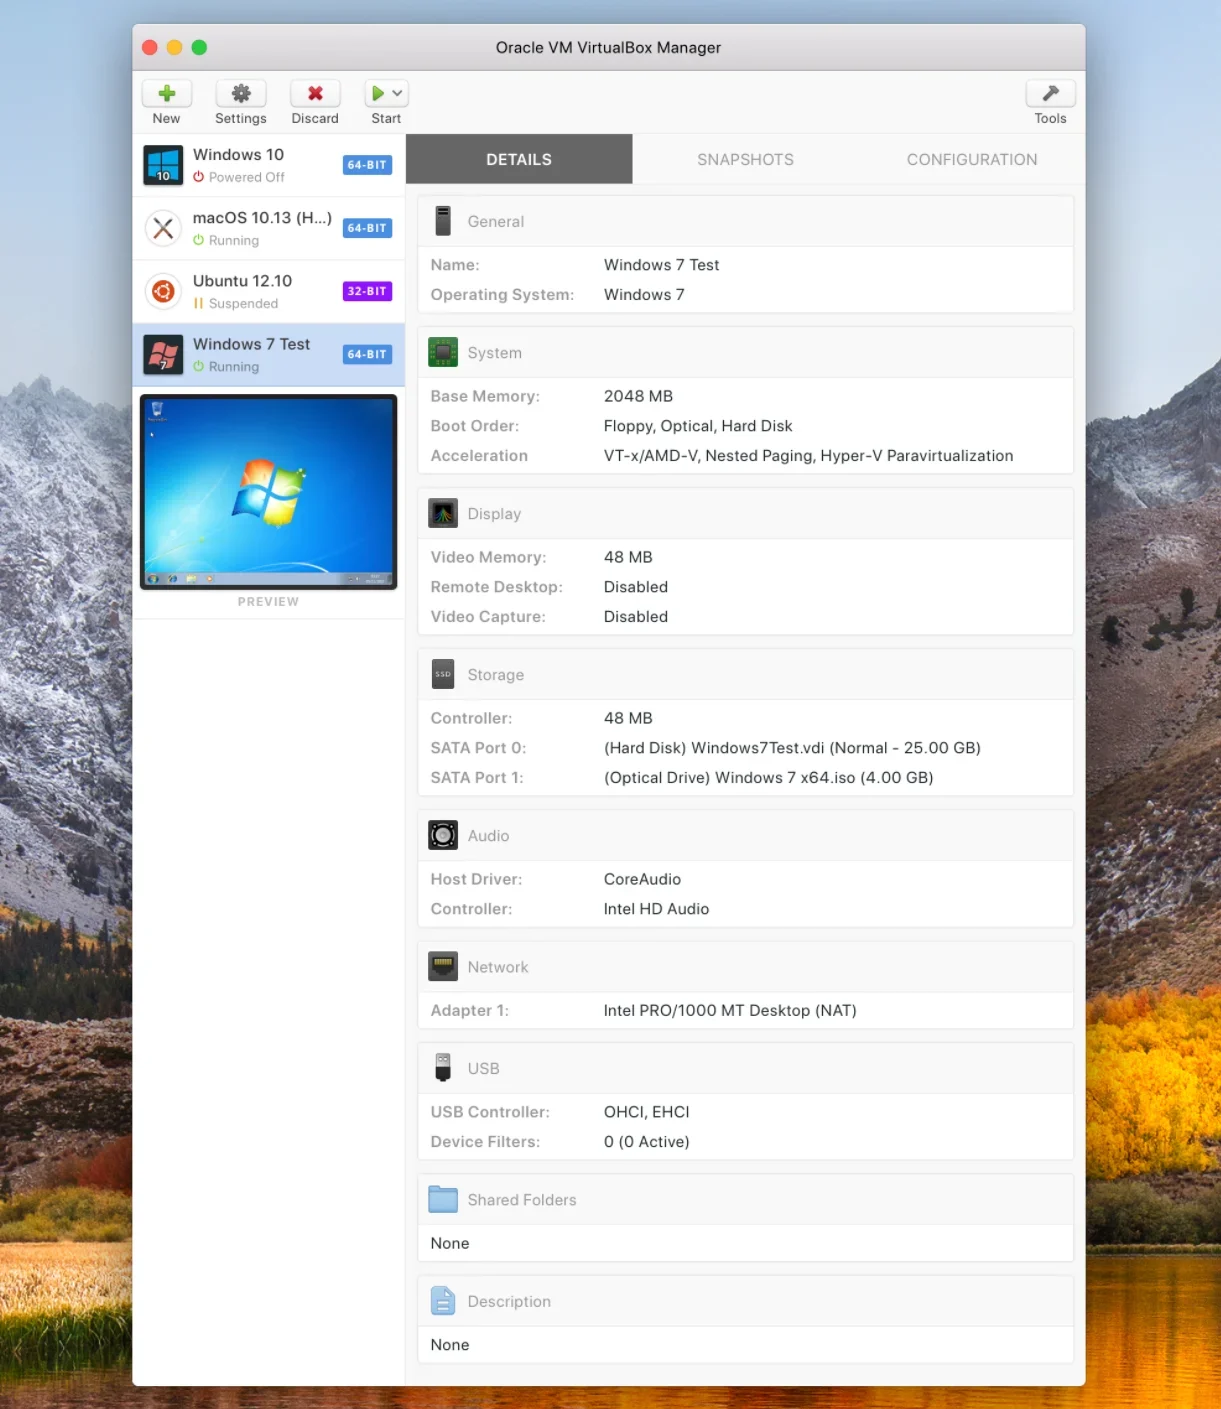
Task: Click the Intel HD Audio controller value
Action: 656,909
